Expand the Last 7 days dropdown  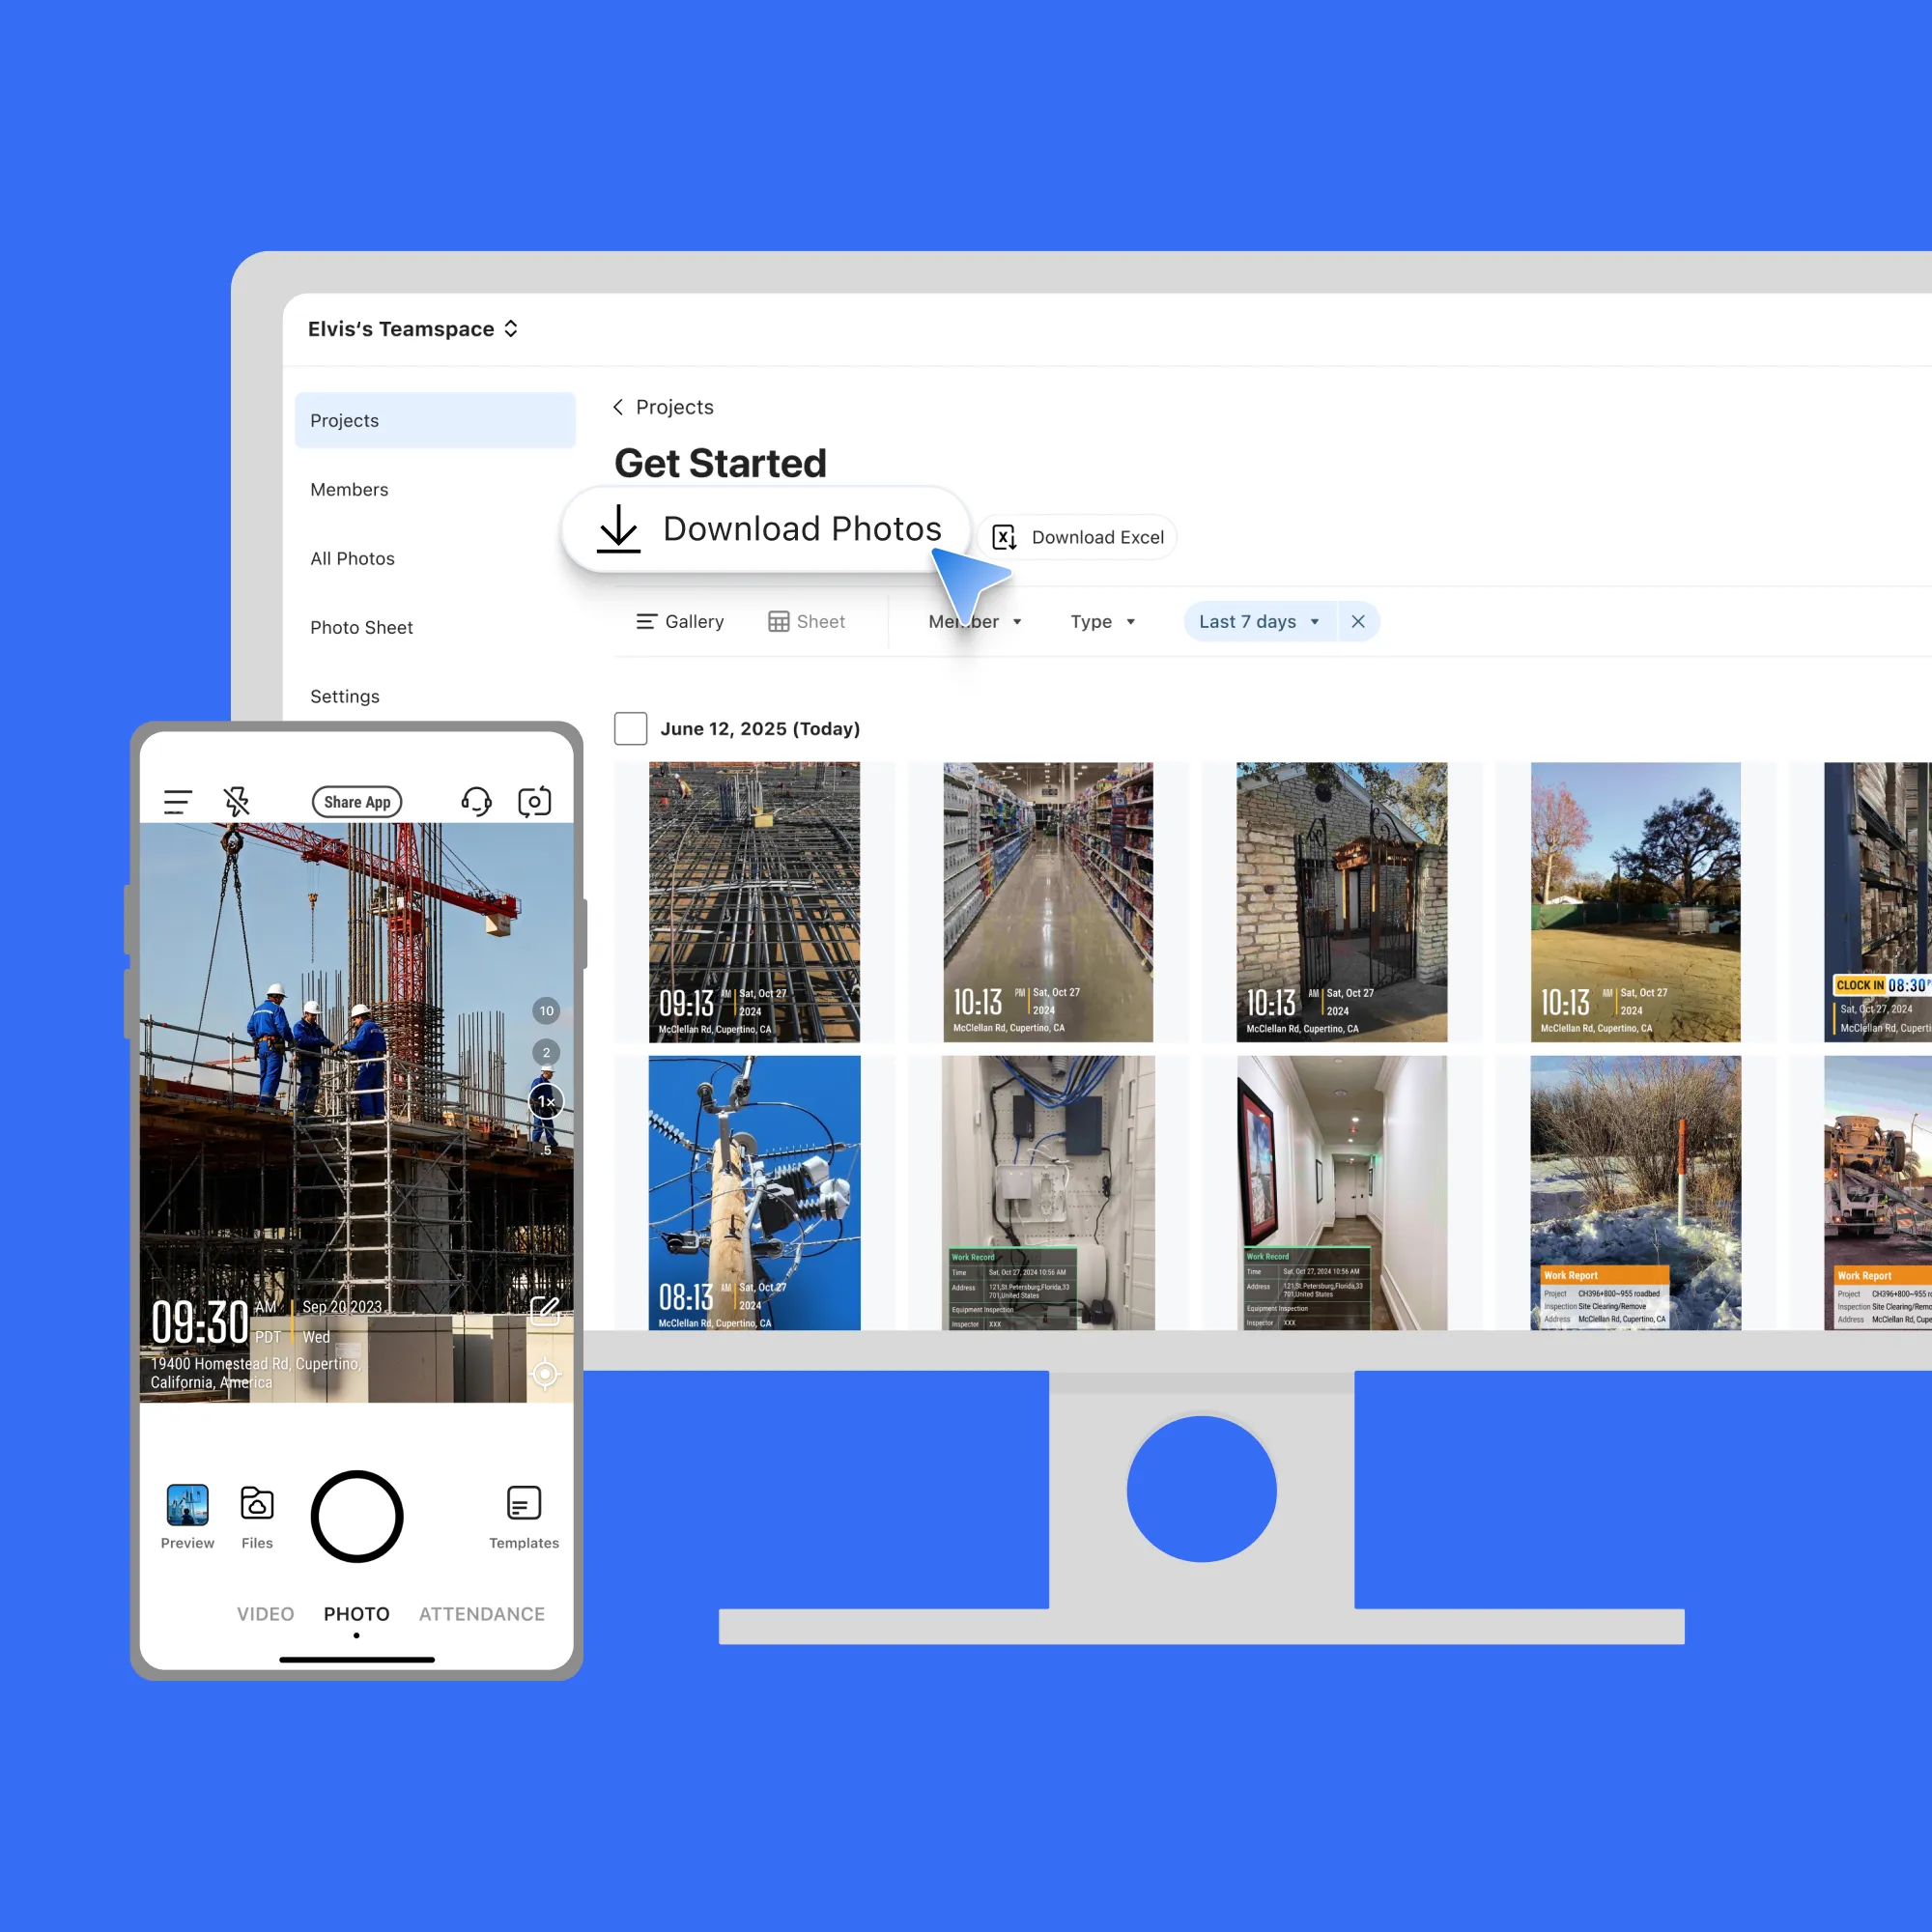[1259, 622]
